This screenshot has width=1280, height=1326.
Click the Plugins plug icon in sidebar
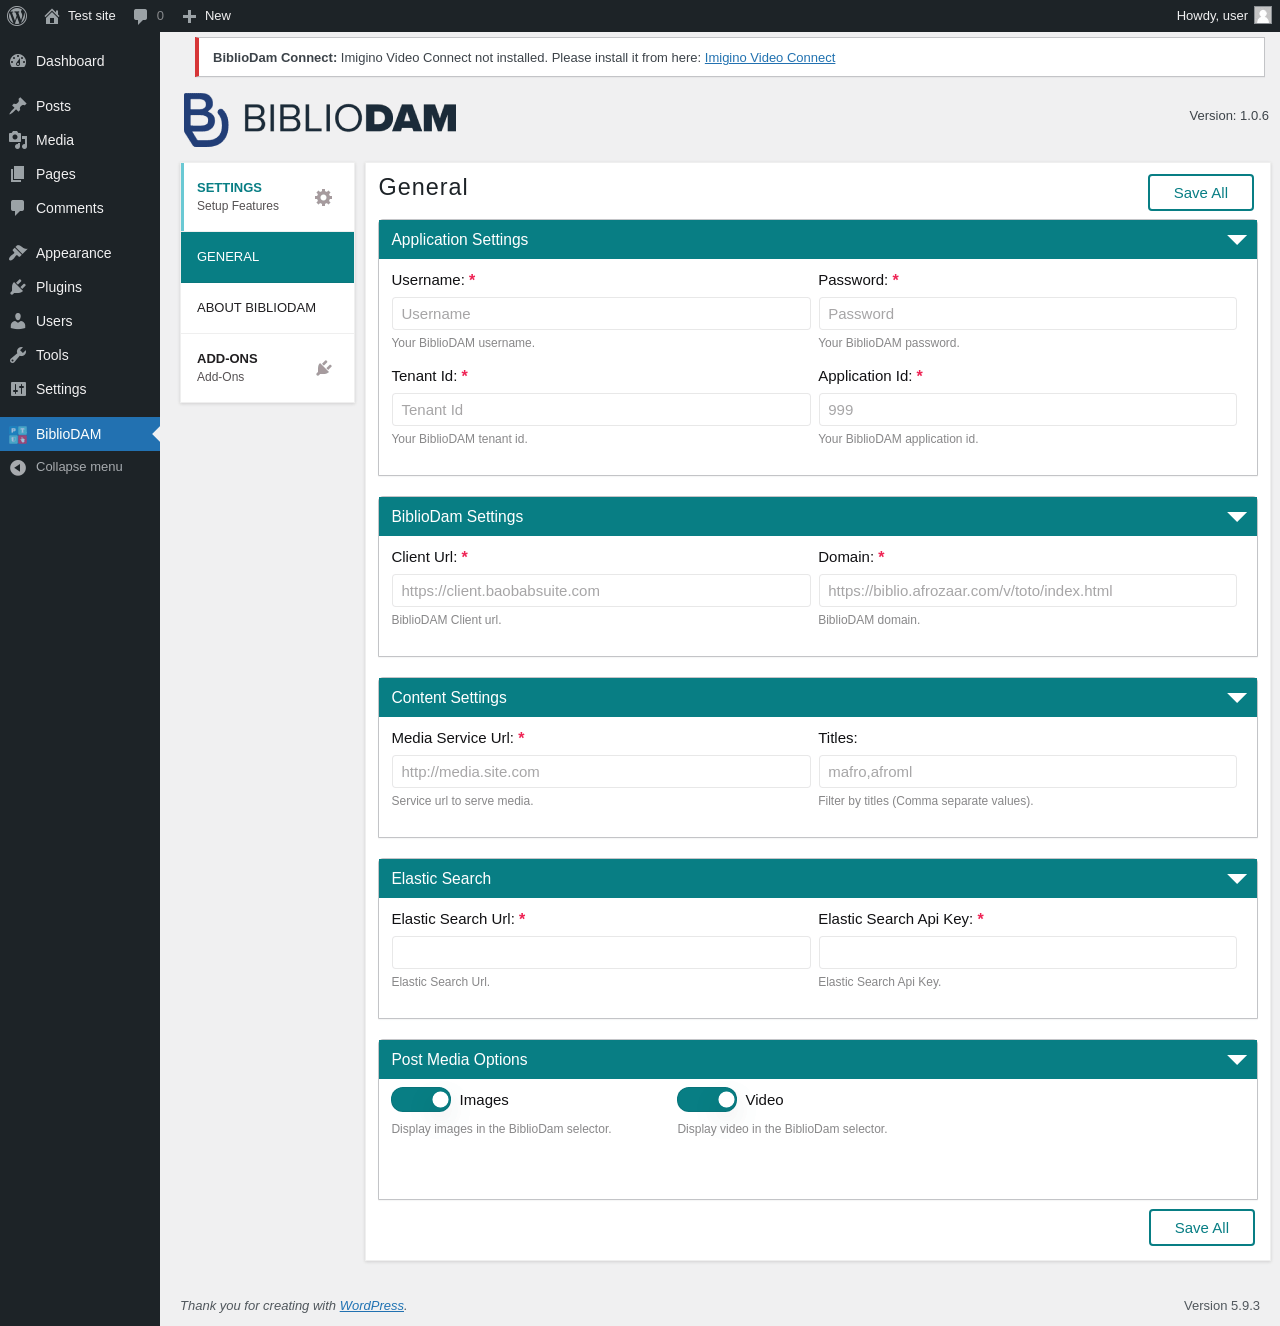click(x=18, y=287)
